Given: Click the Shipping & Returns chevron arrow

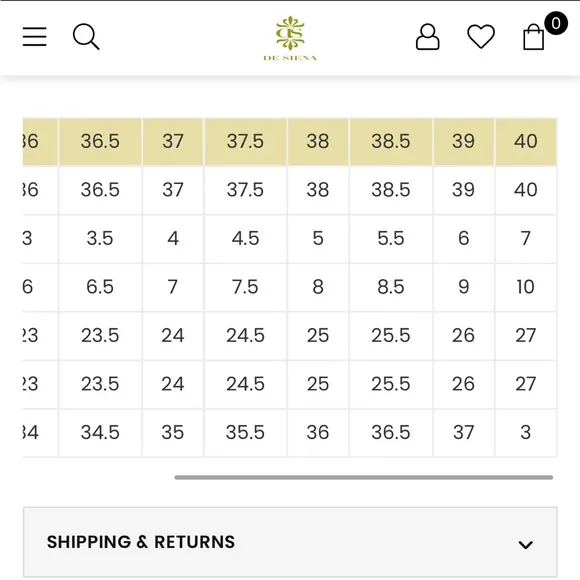Looking at the screenshot, I should (x=525, y=544).
